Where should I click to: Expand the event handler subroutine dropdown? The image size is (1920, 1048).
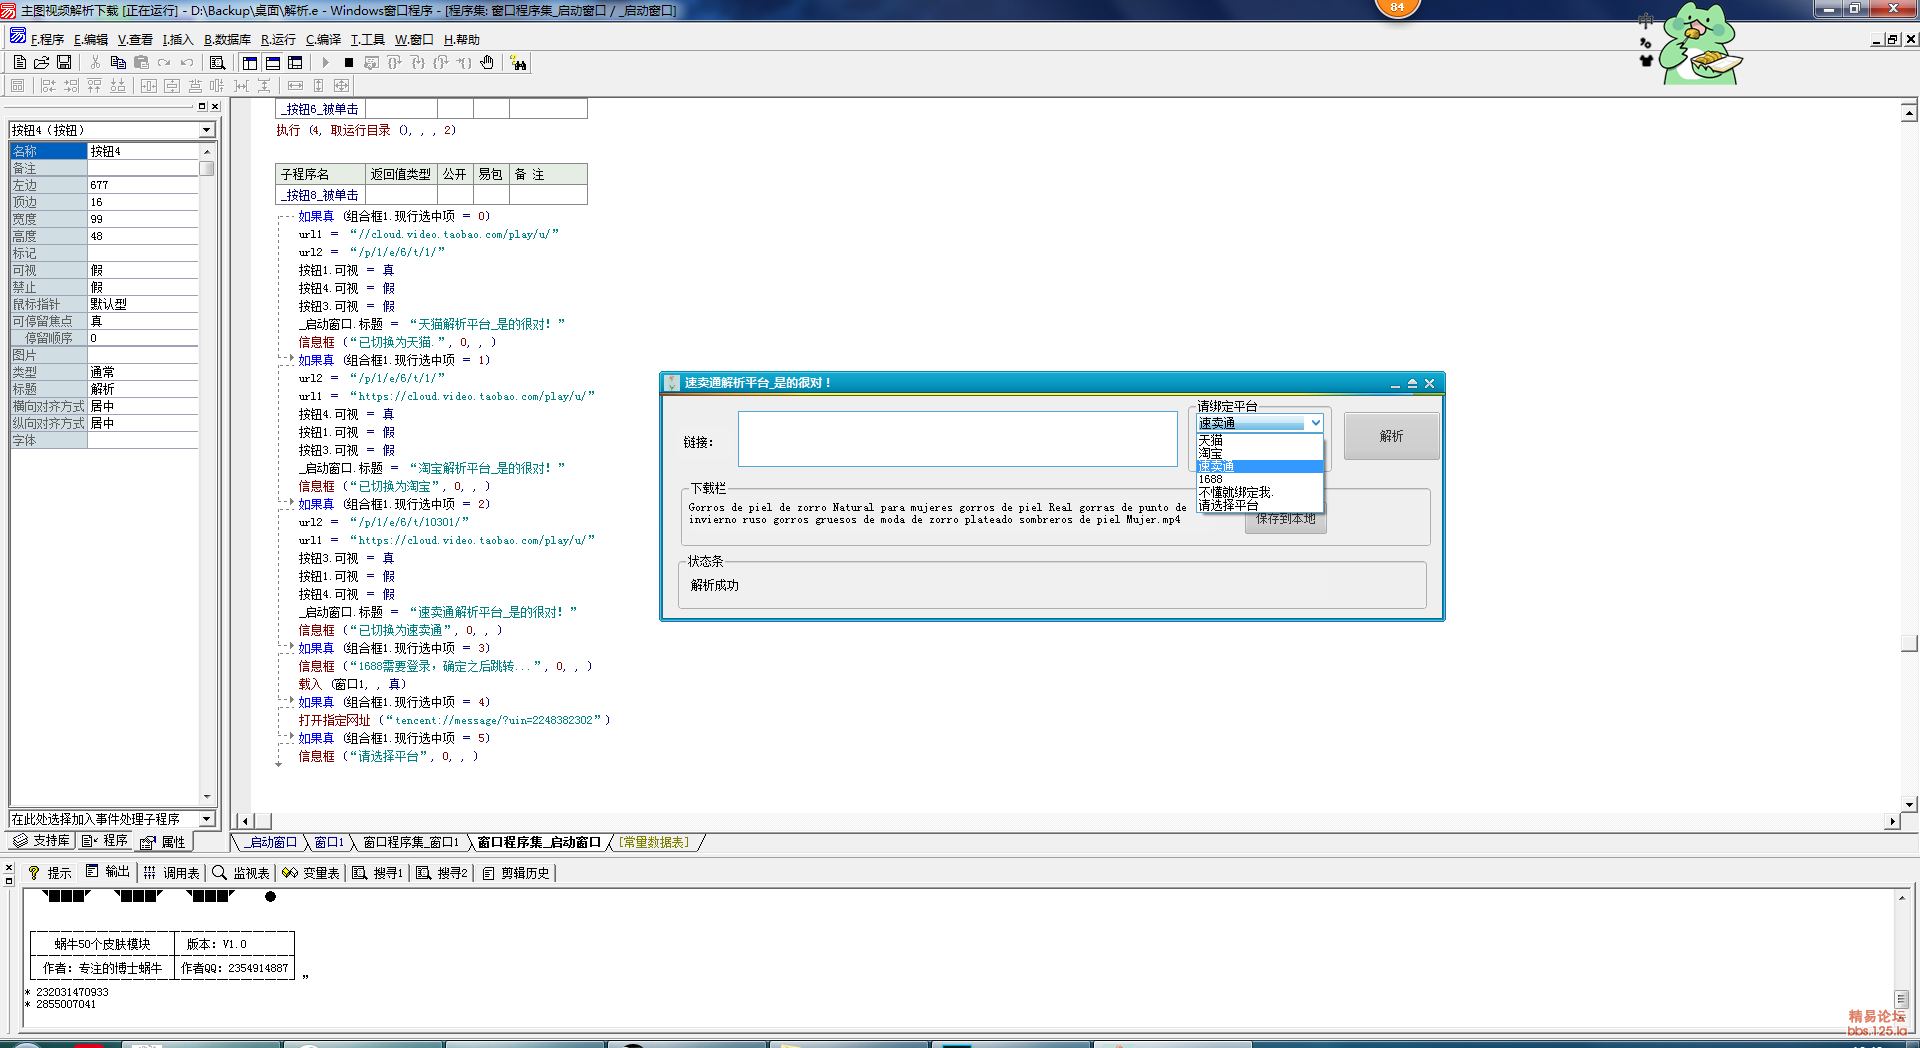pyautogui.click(x=206, y=819)
